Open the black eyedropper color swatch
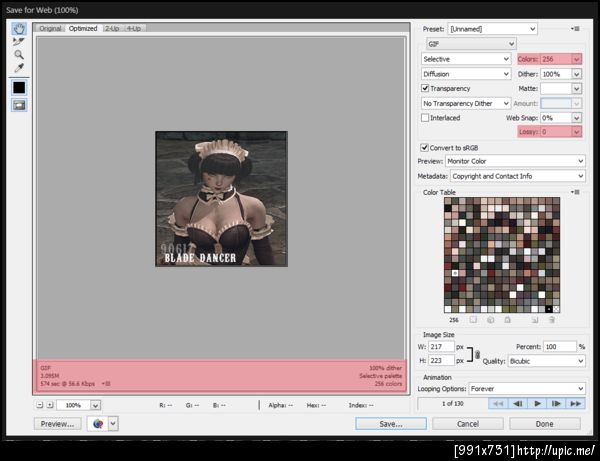 [x=19, y=88]
